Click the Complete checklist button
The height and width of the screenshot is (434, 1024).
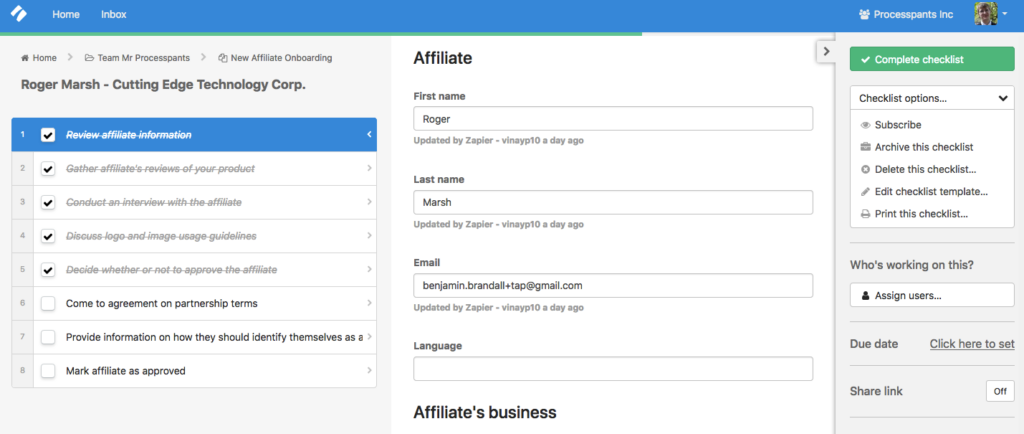click(932, 59)
